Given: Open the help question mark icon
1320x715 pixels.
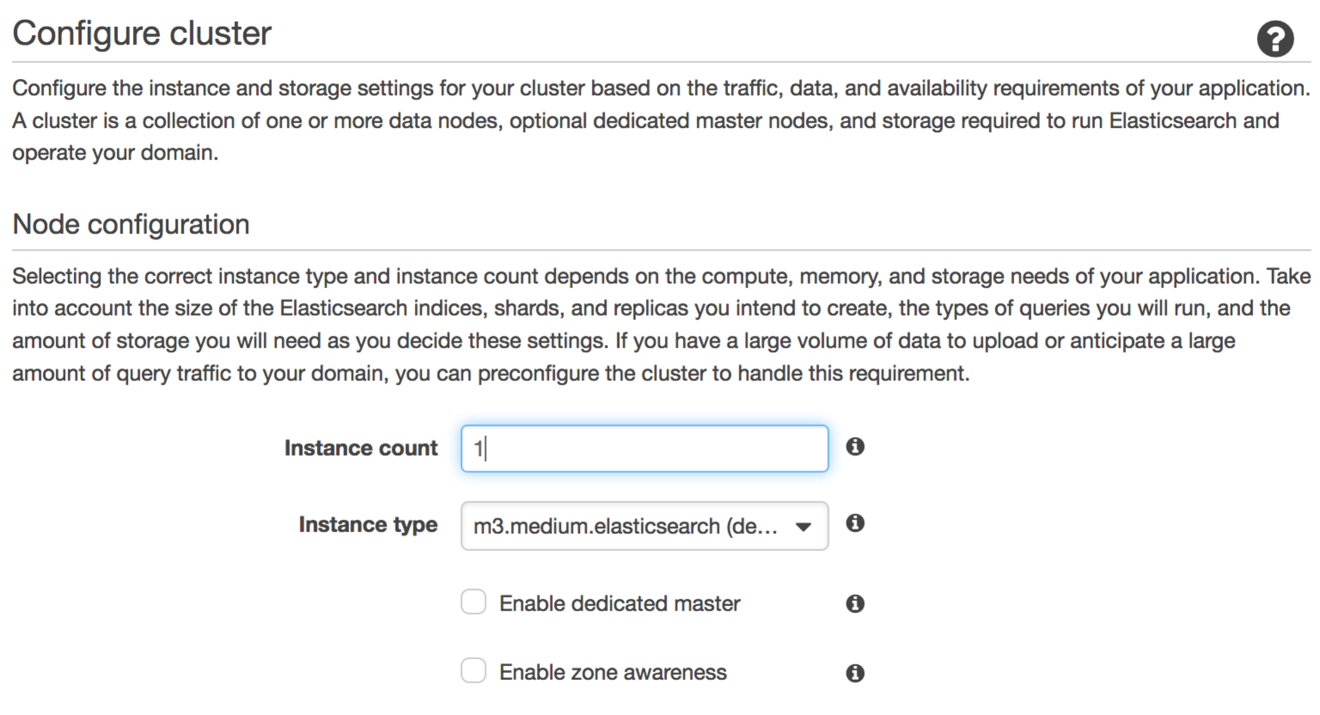Looking at the screenshot, I should 1274,40.
